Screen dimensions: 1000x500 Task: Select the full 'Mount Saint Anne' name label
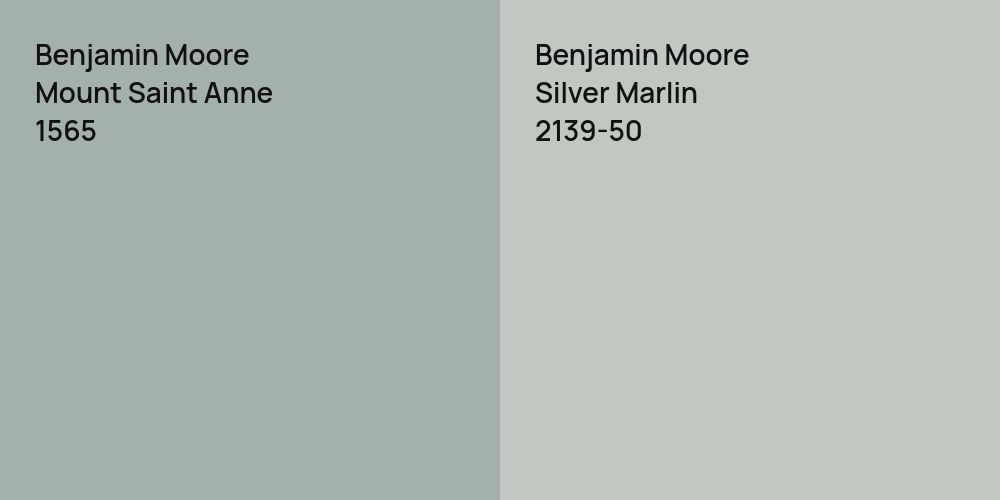tap(154, 93)
